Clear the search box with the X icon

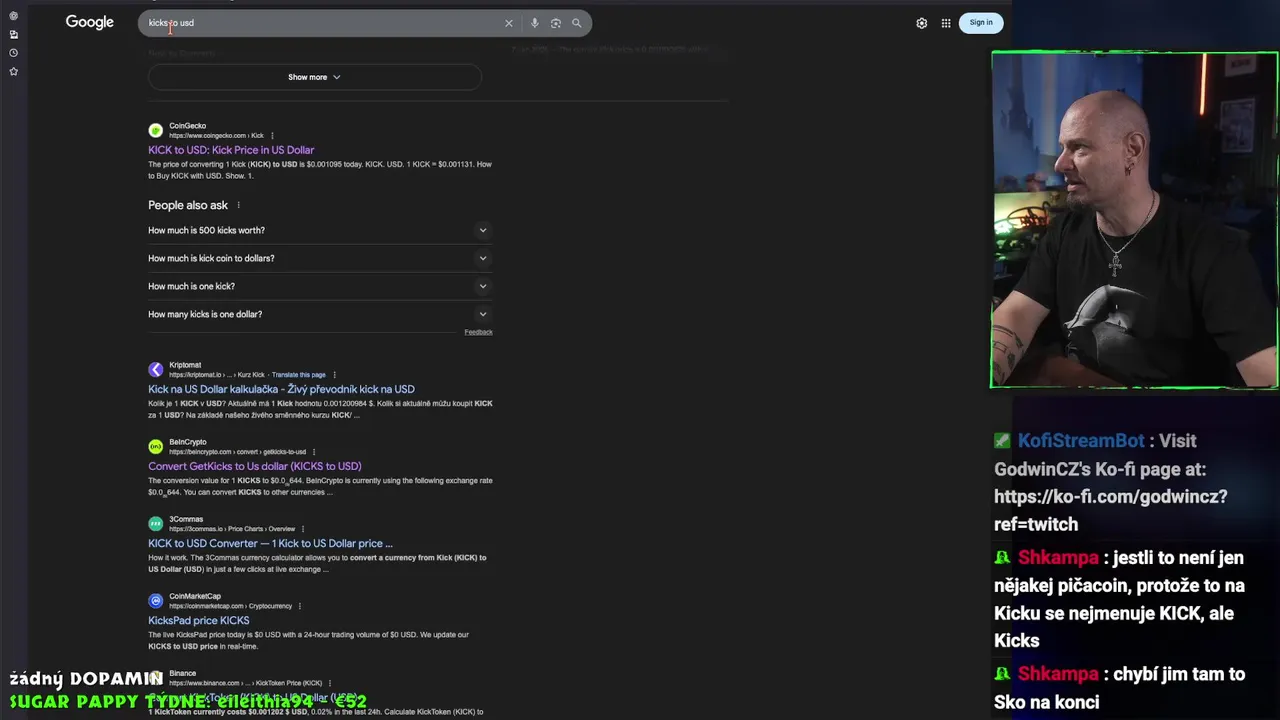[508, 23]
